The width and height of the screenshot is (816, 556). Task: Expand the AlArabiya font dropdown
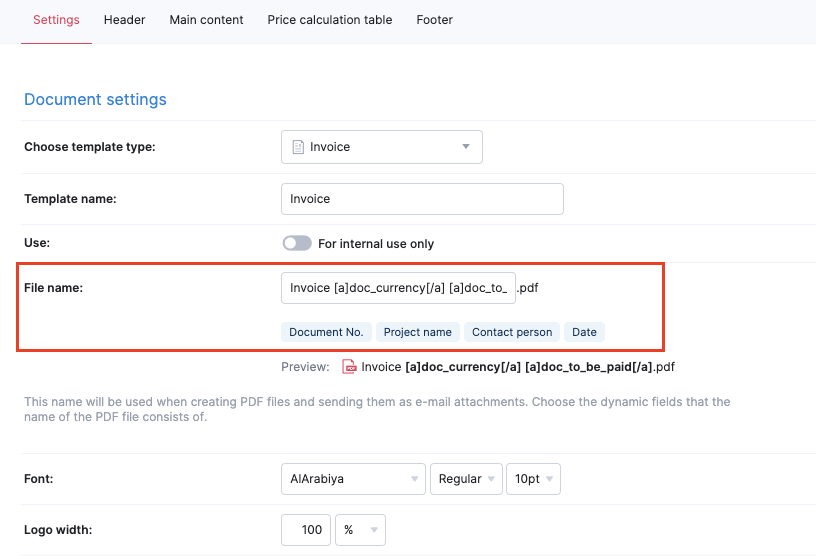click(x=352, y=479)
